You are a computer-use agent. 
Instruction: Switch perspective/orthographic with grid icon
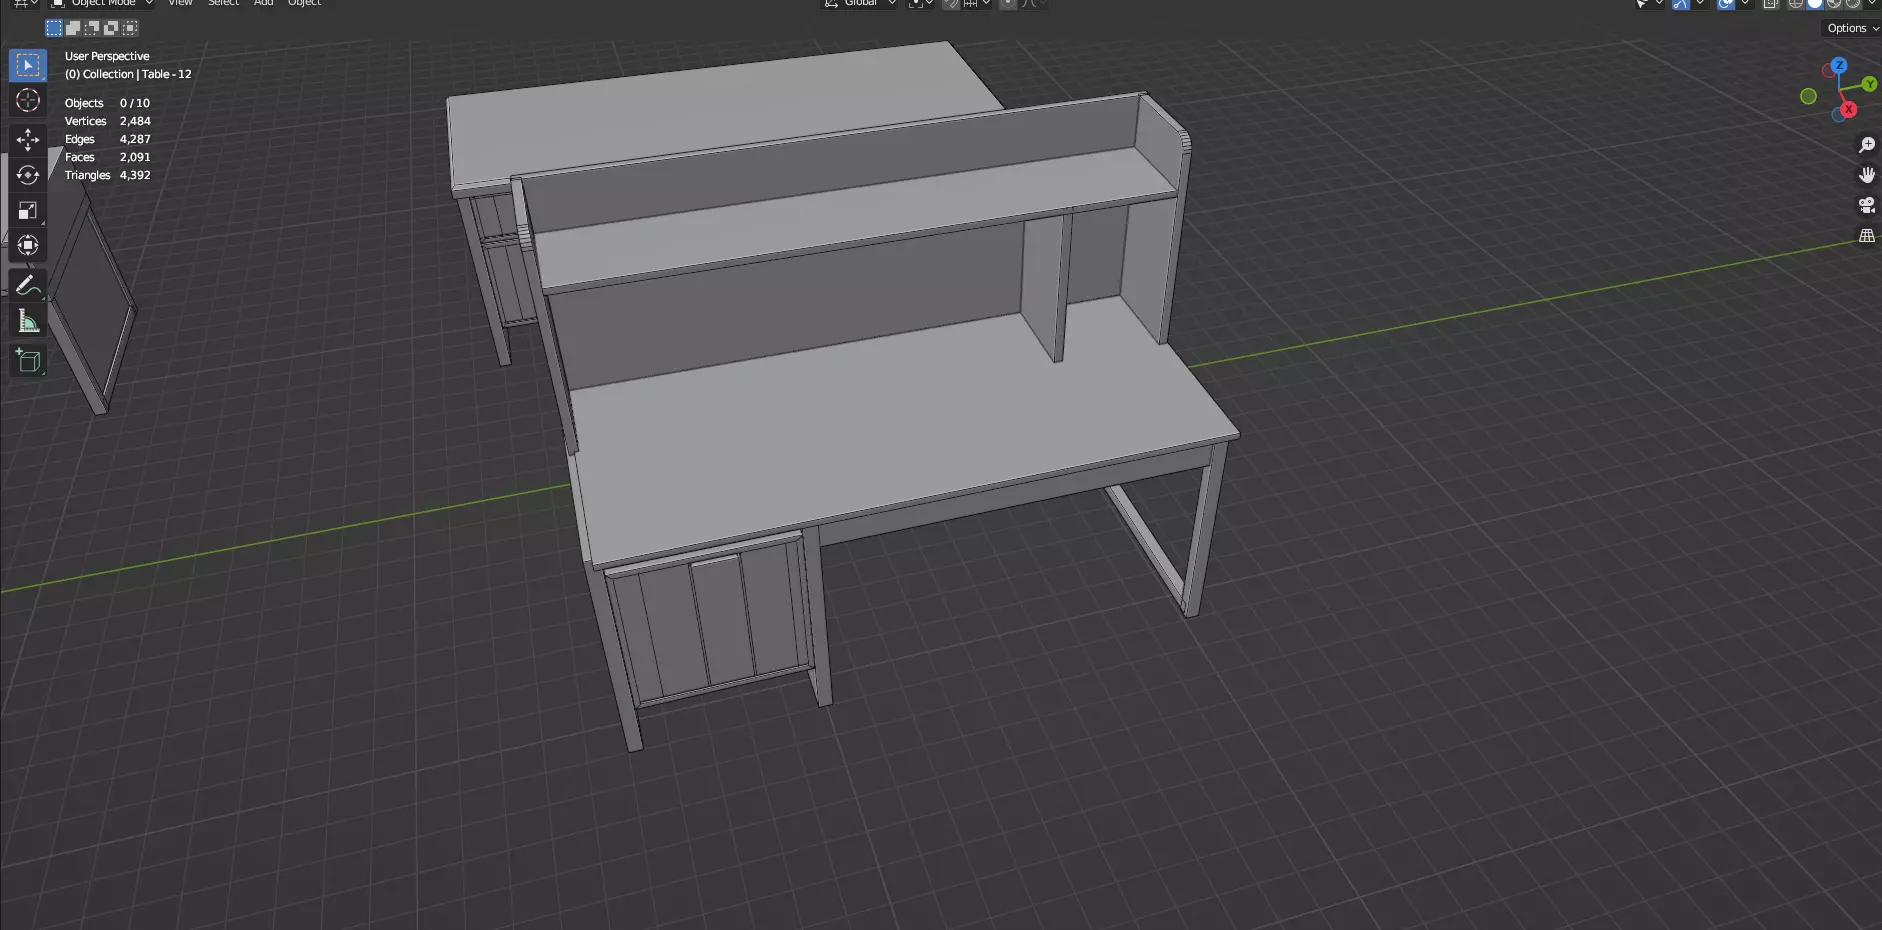coord(1866,236)
